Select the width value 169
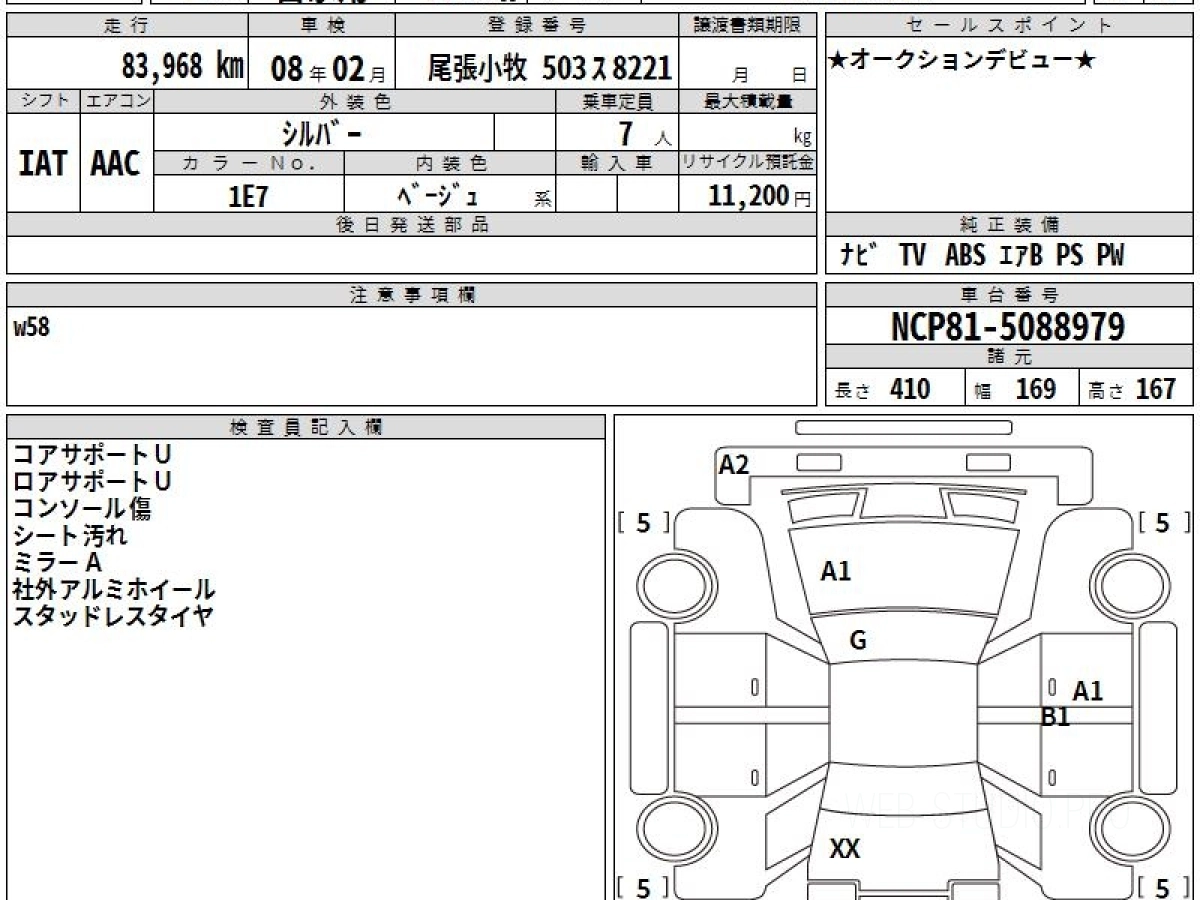Screen dimensions: 1200x900 (x=1035, y=389)
